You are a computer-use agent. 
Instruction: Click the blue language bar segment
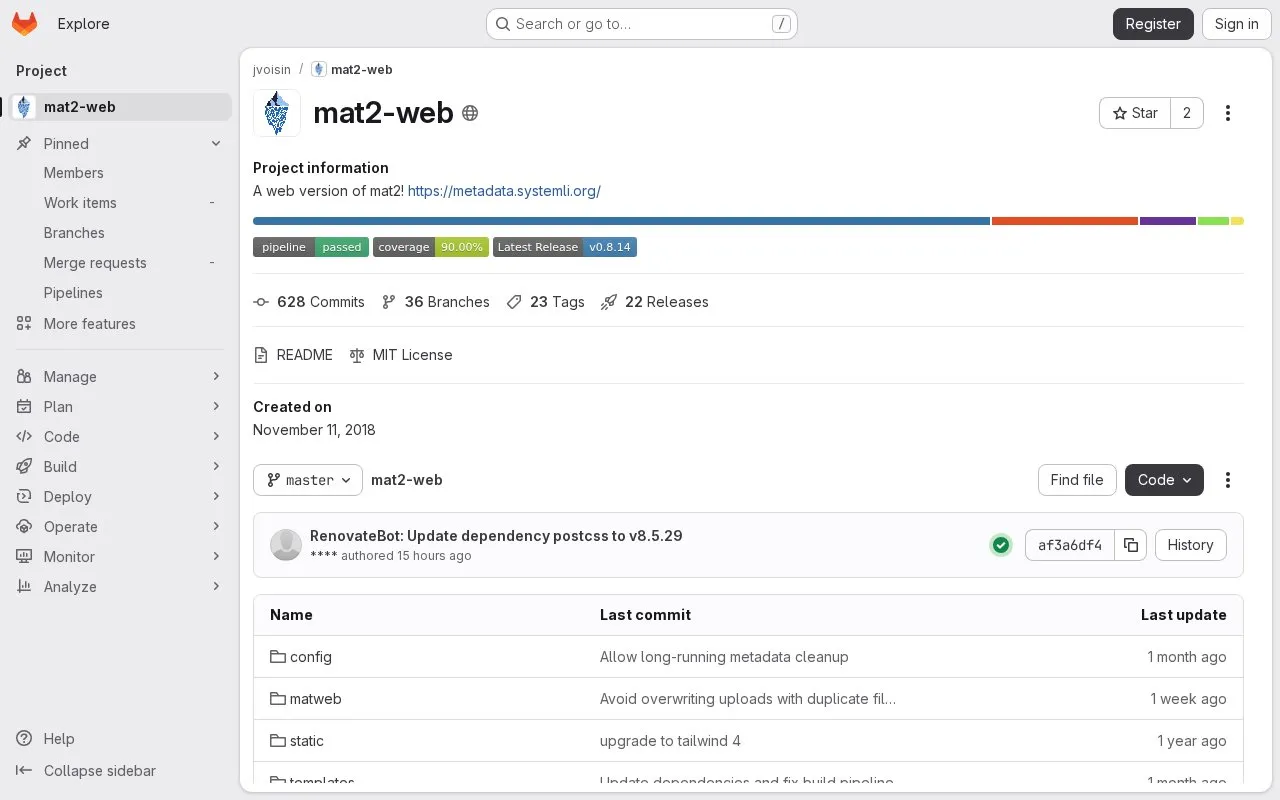(621, 221)
